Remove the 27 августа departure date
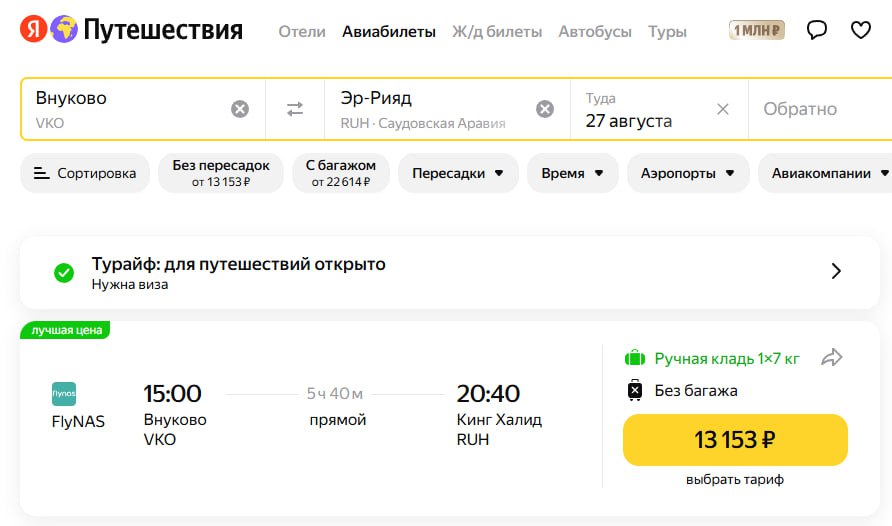The image size is (892, 526). coord(723,109)
